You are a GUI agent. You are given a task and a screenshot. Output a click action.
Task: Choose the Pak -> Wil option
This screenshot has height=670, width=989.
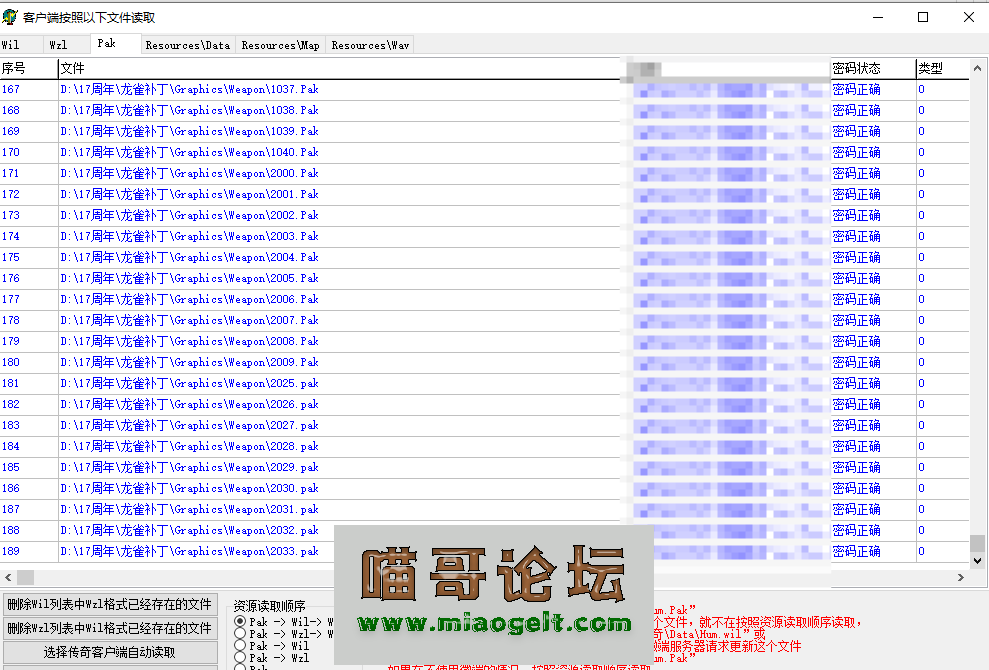pyautogui.click(x=240, y=646)
